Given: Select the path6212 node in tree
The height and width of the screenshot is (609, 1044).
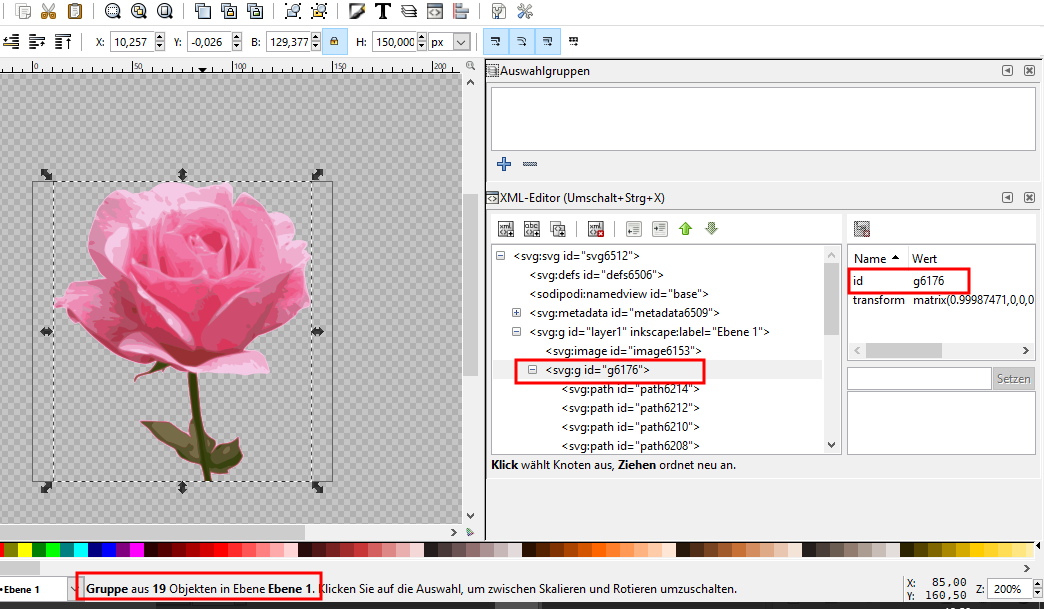Looking at the screenshot, I should point(630,408).
